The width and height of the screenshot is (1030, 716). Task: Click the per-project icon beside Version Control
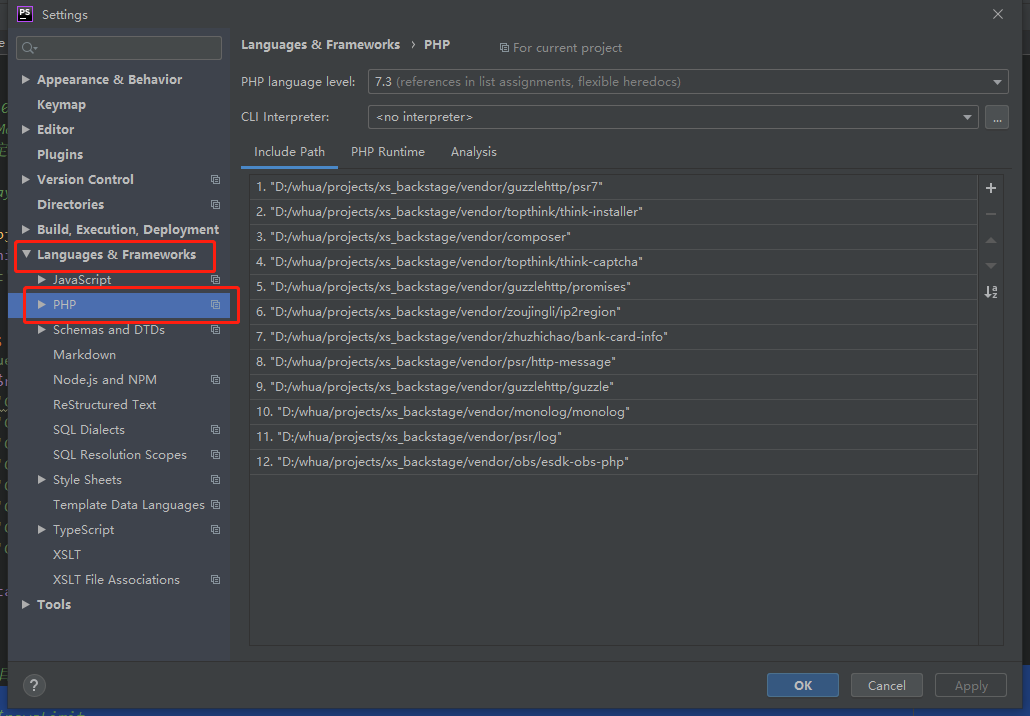point(214,179)
